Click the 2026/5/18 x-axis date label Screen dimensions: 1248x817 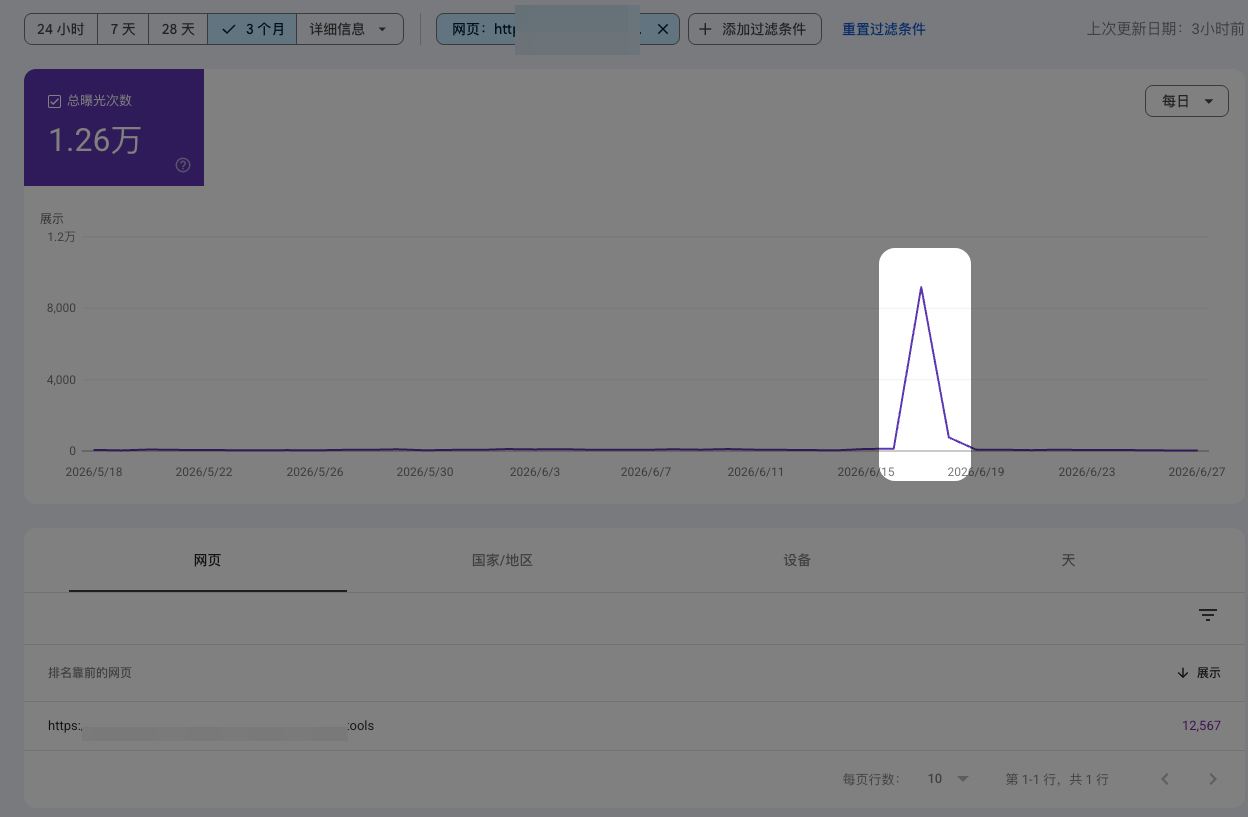(x=94, y=471)
